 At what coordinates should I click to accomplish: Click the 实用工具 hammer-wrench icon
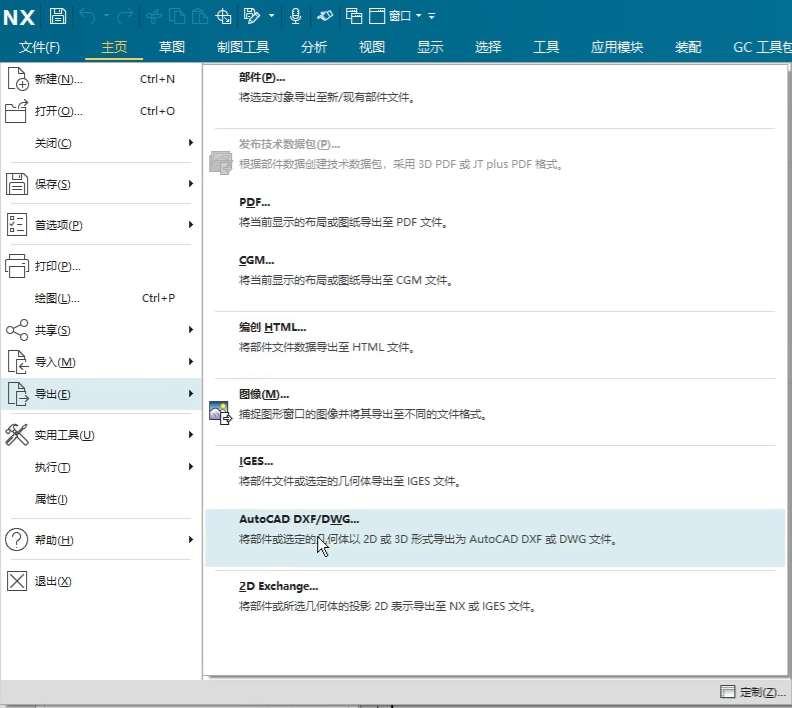17,435
